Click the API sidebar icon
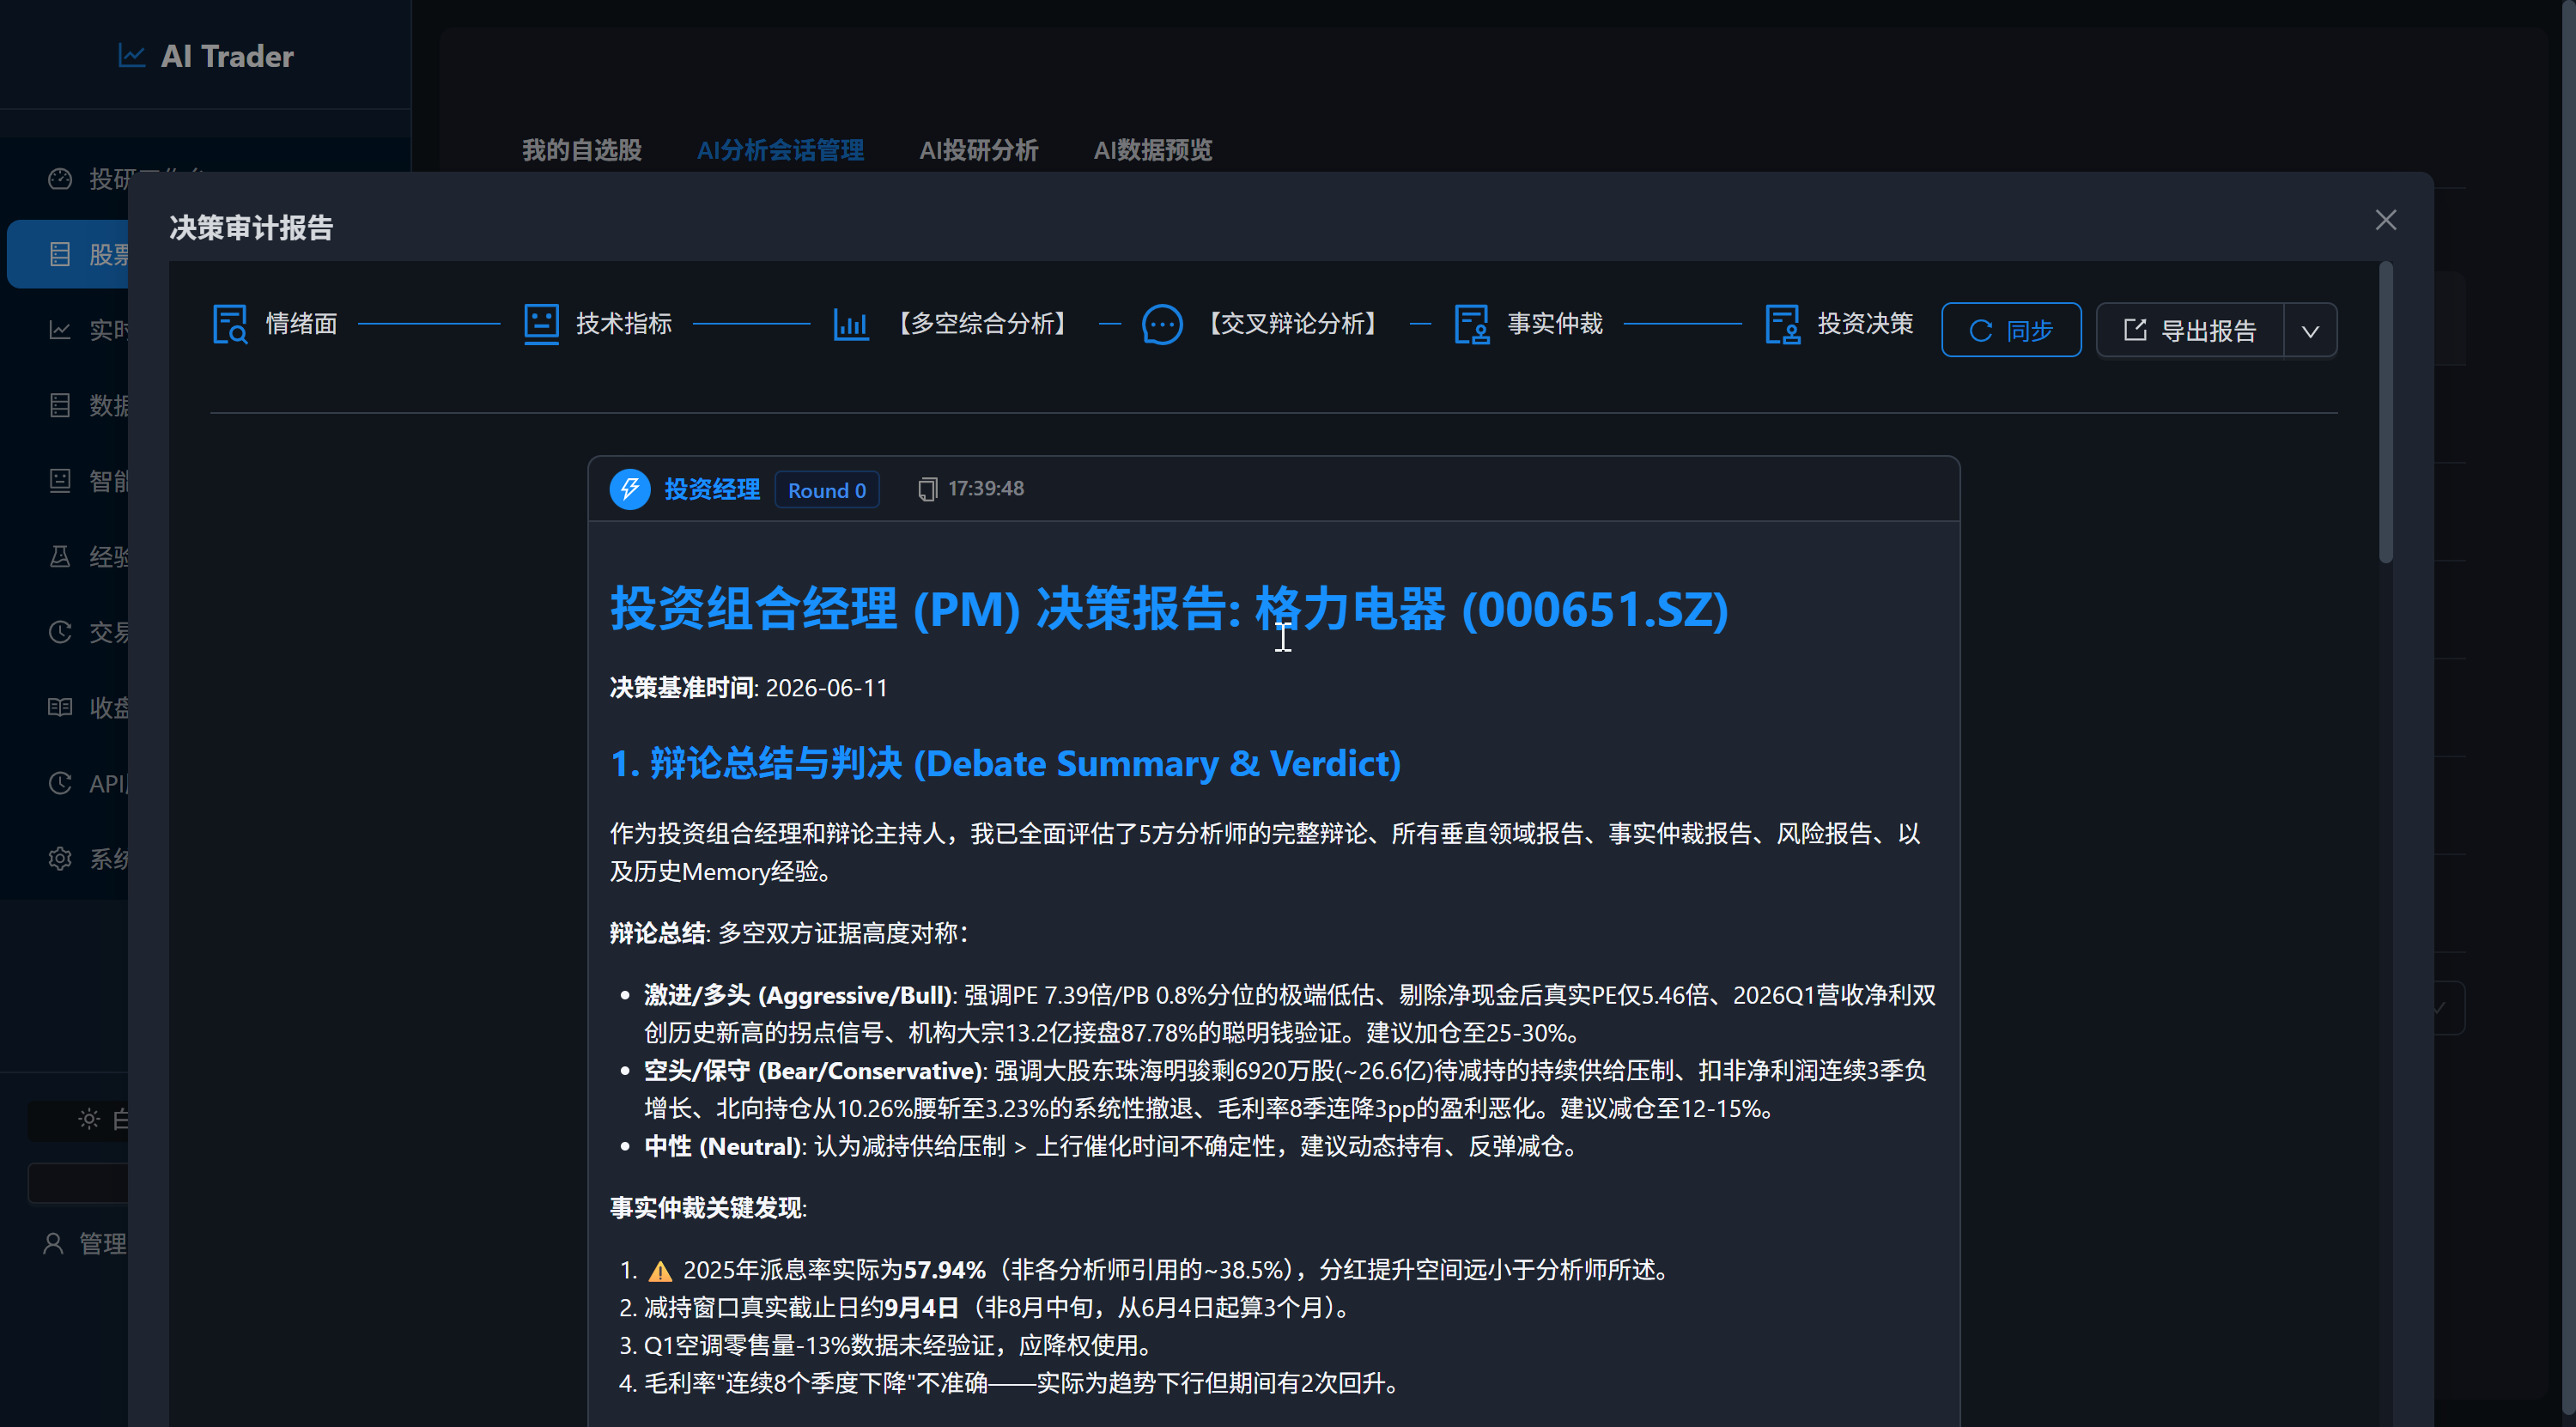 [60, 783]
